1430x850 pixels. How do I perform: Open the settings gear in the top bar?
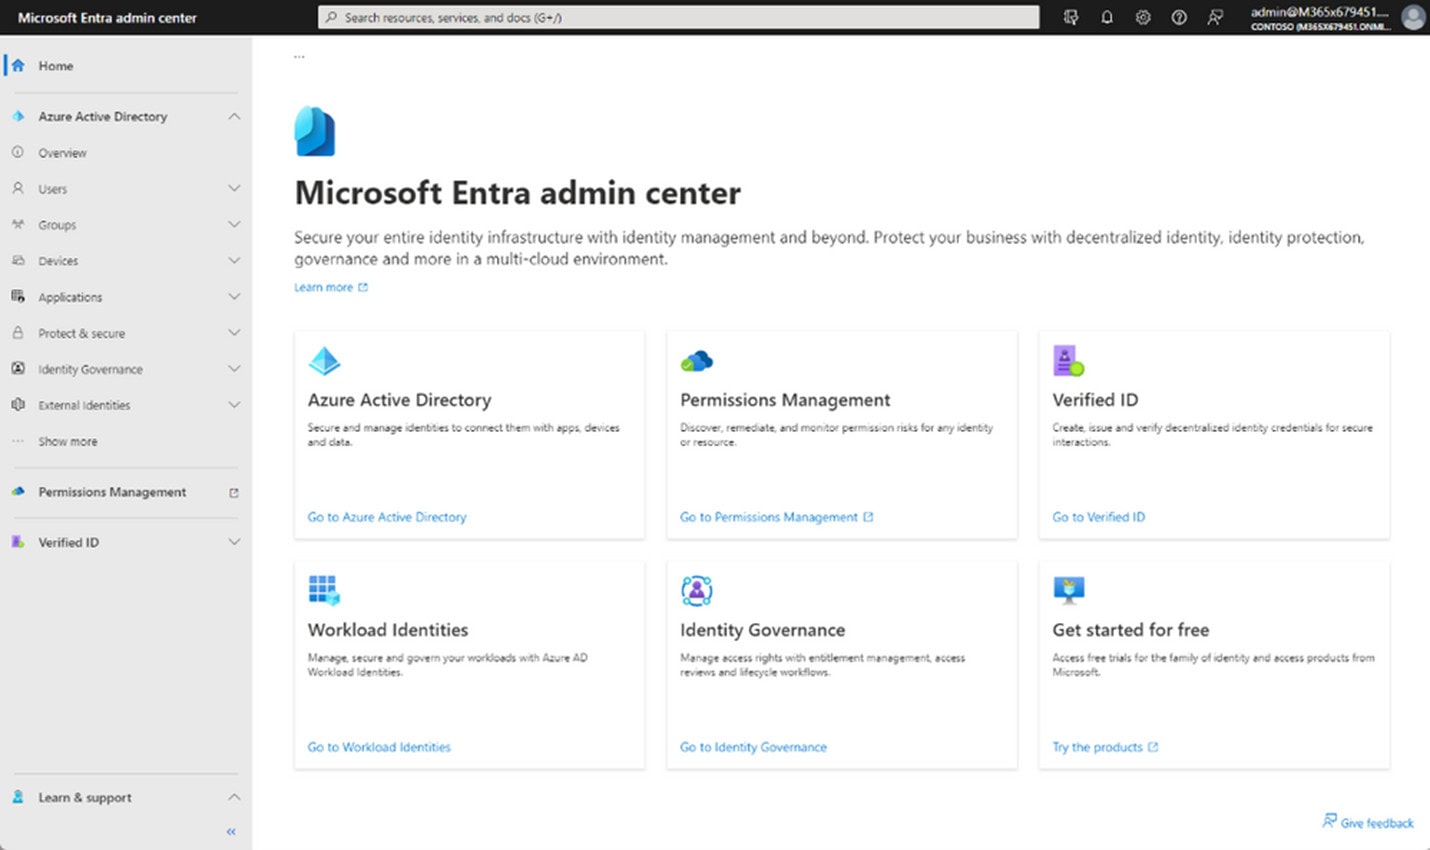[x=1143, y=17]
